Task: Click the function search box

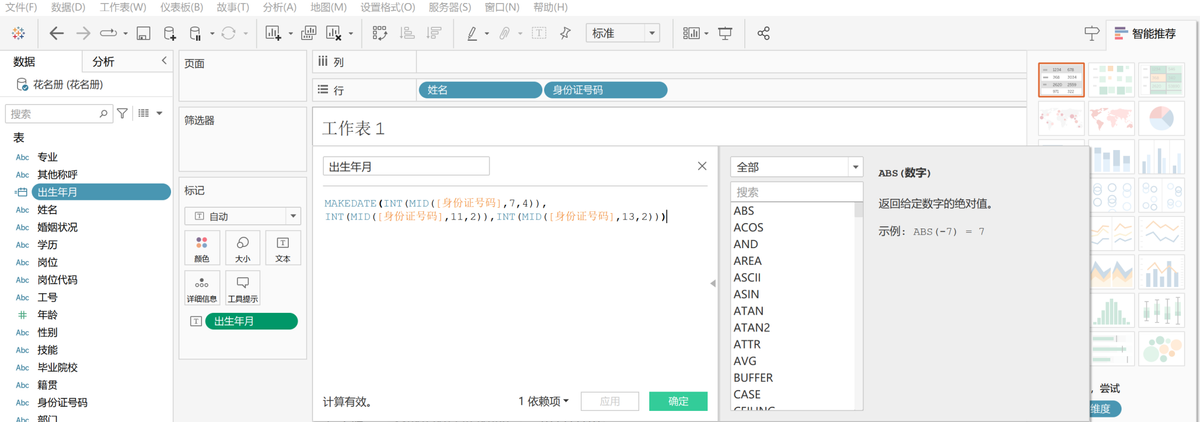Action: click(796, 191)
